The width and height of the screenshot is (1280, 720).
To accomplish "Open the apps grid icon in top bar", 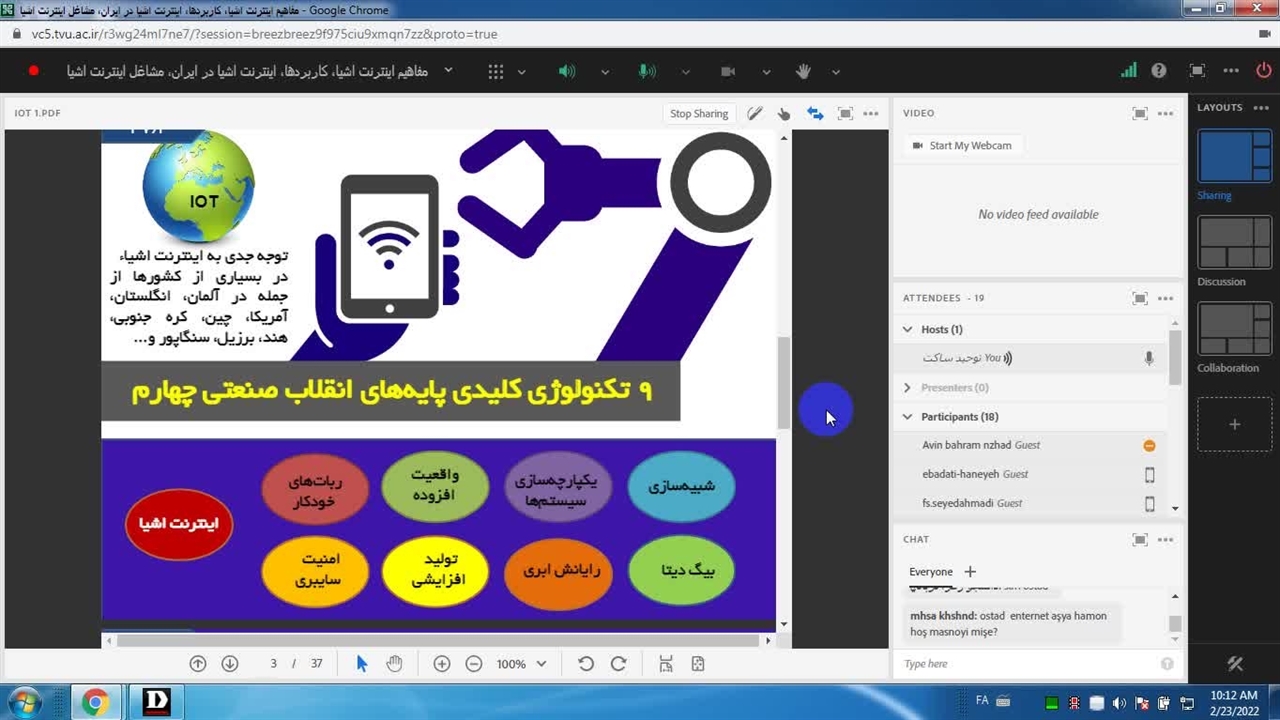I will coord(496,72).
